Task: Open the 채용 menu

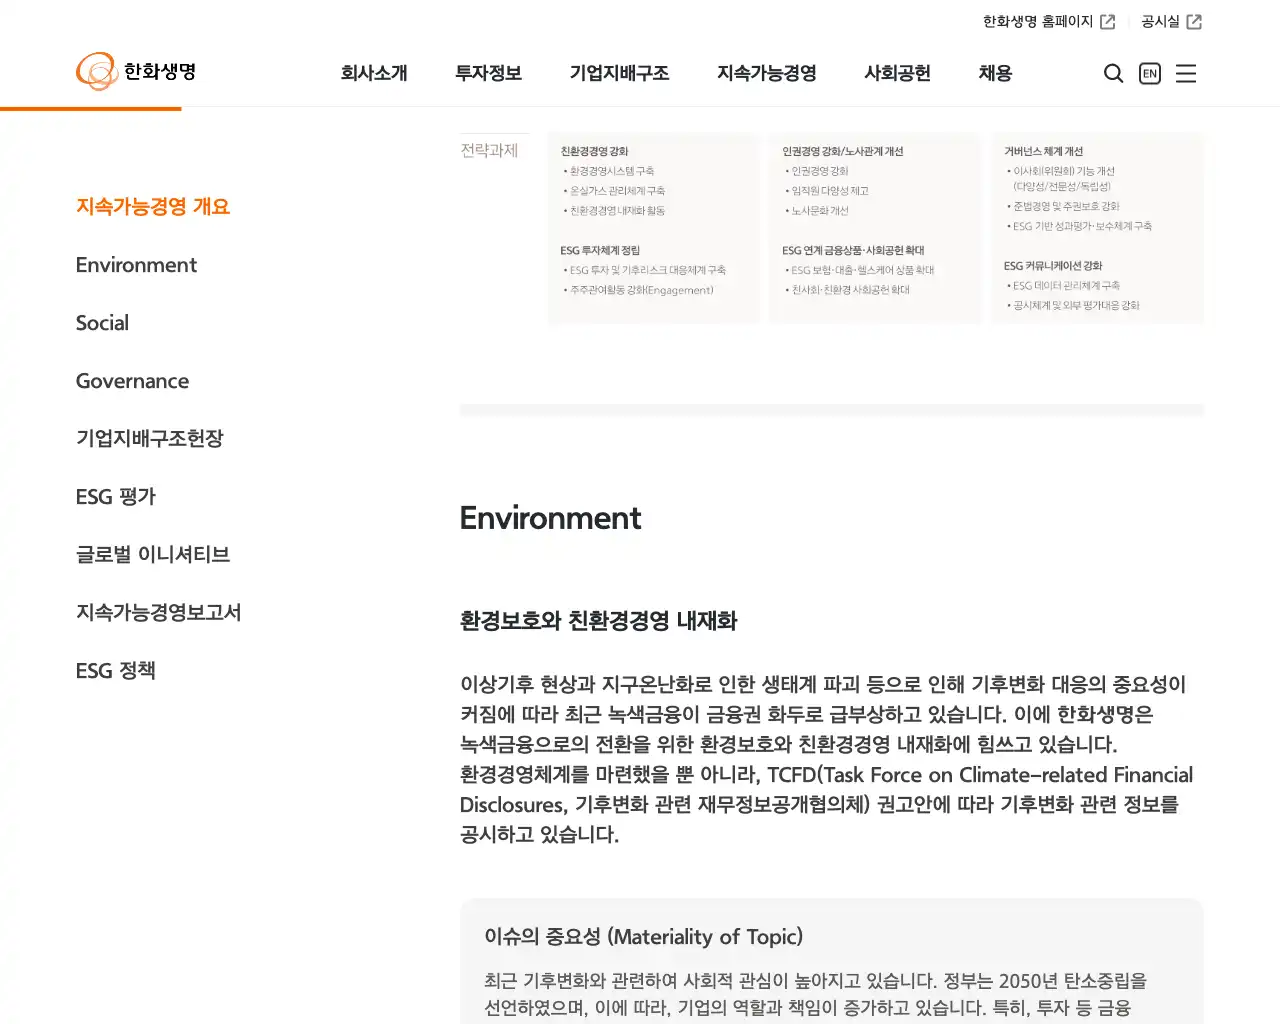Action: point(995,72)
